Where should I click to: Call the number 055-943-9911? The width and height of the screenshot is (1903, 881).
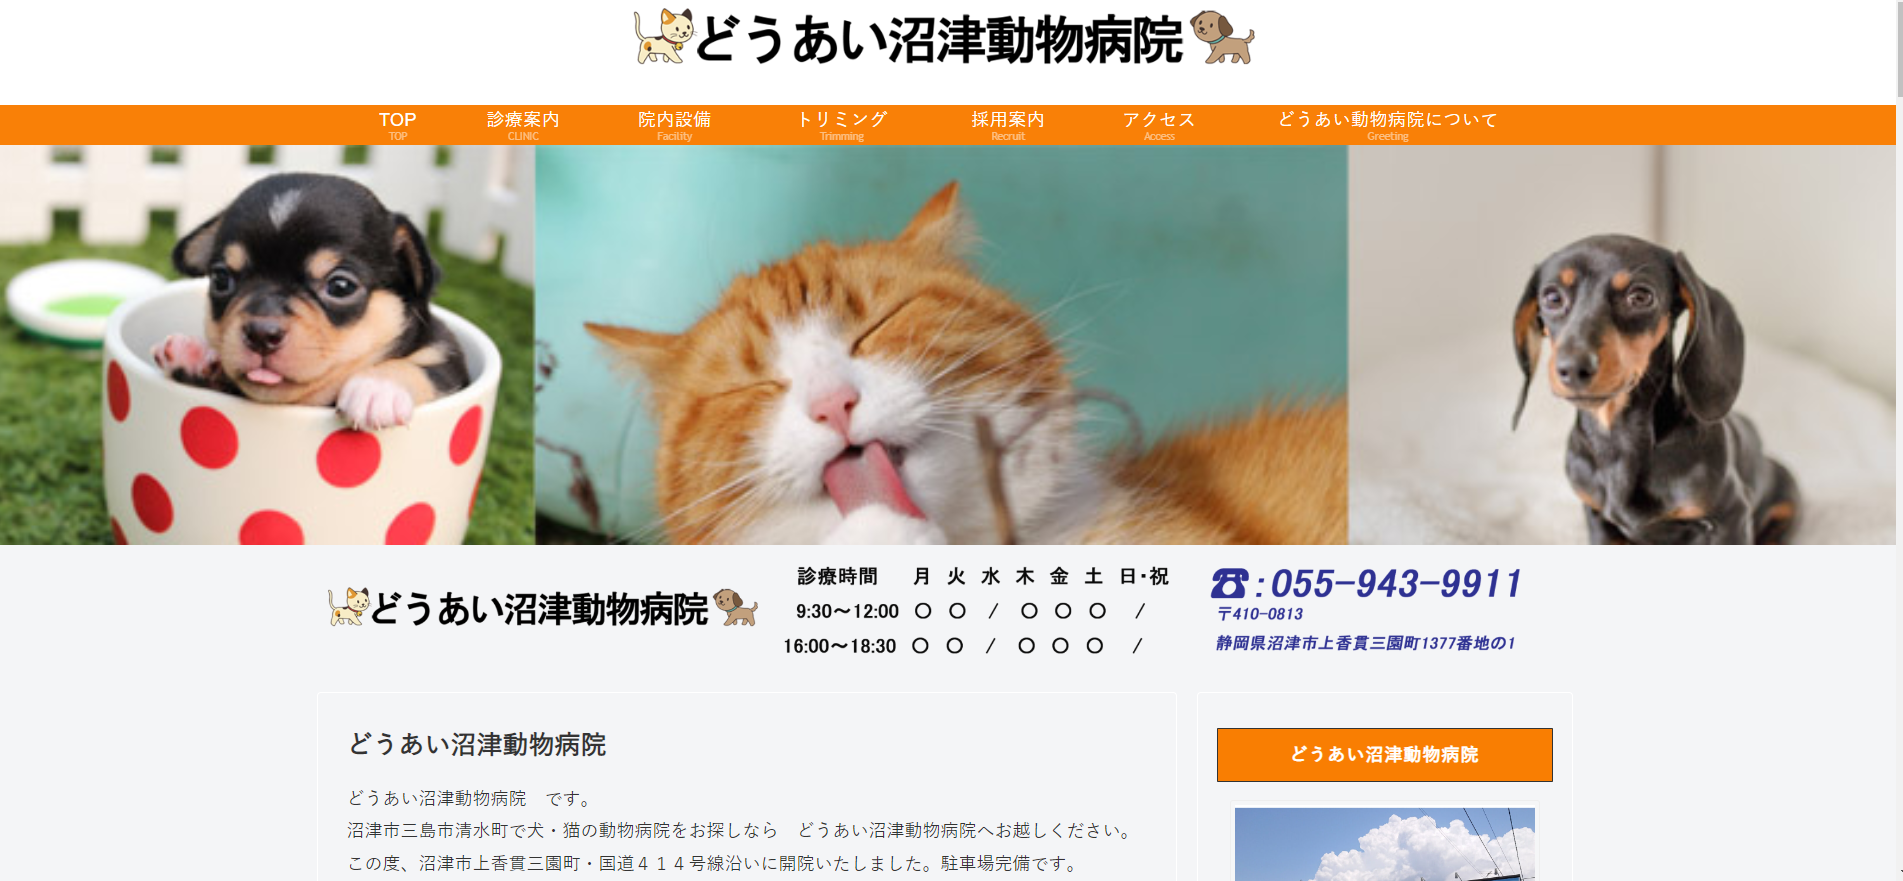tap(1396, 583)
